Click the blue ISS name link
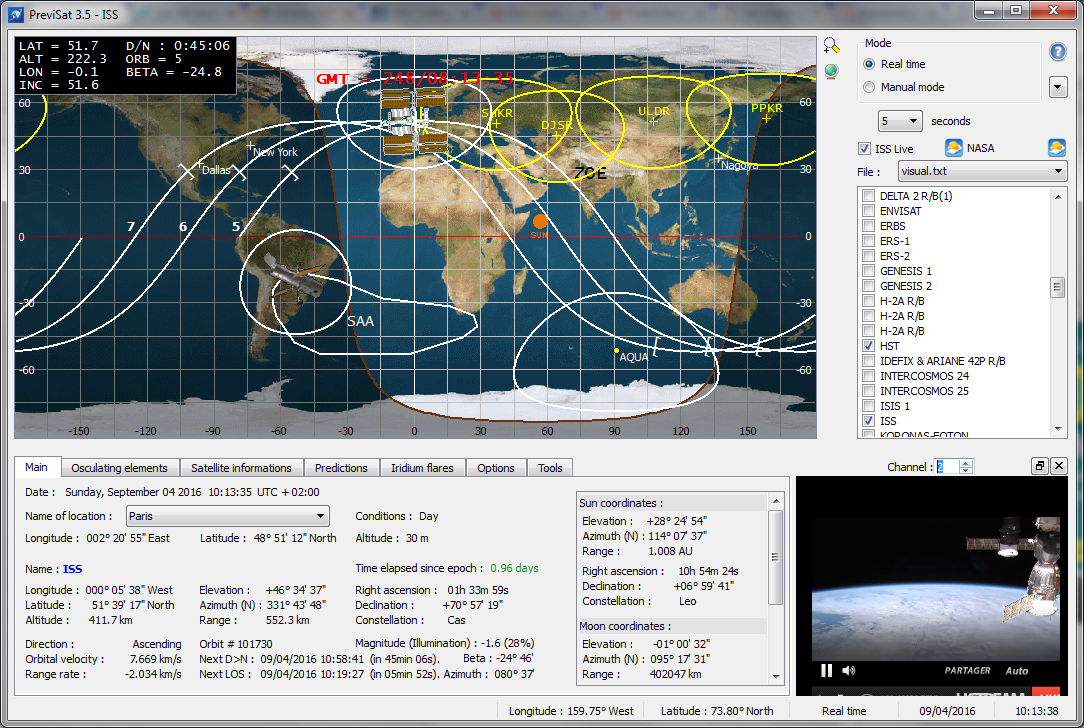The width and height of the screenshot is (1084, 728). (x=73, y=569)
